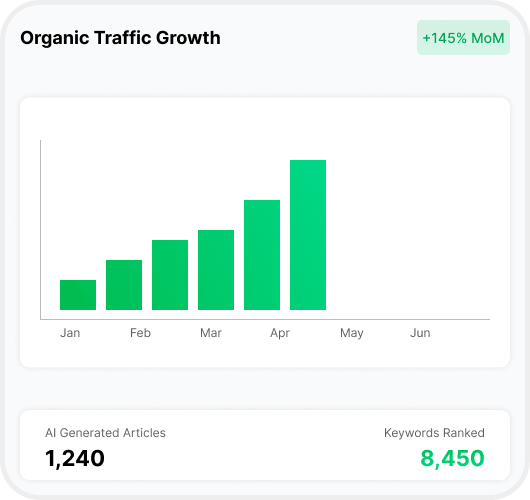Image resolution: width=530 pixels, height=500 pixels.
Task: Click the Apr axis label
Action: point(280,333)
